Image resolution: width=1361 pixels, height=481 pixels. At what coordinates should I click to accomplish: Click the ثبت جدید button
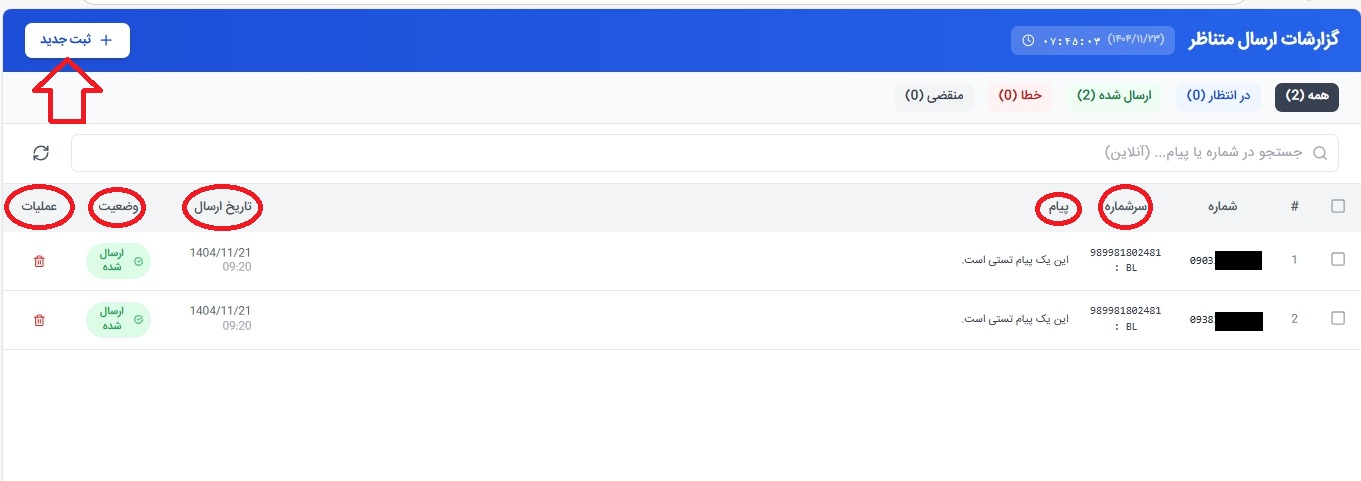pyautogui.click(x=77, y=40)
